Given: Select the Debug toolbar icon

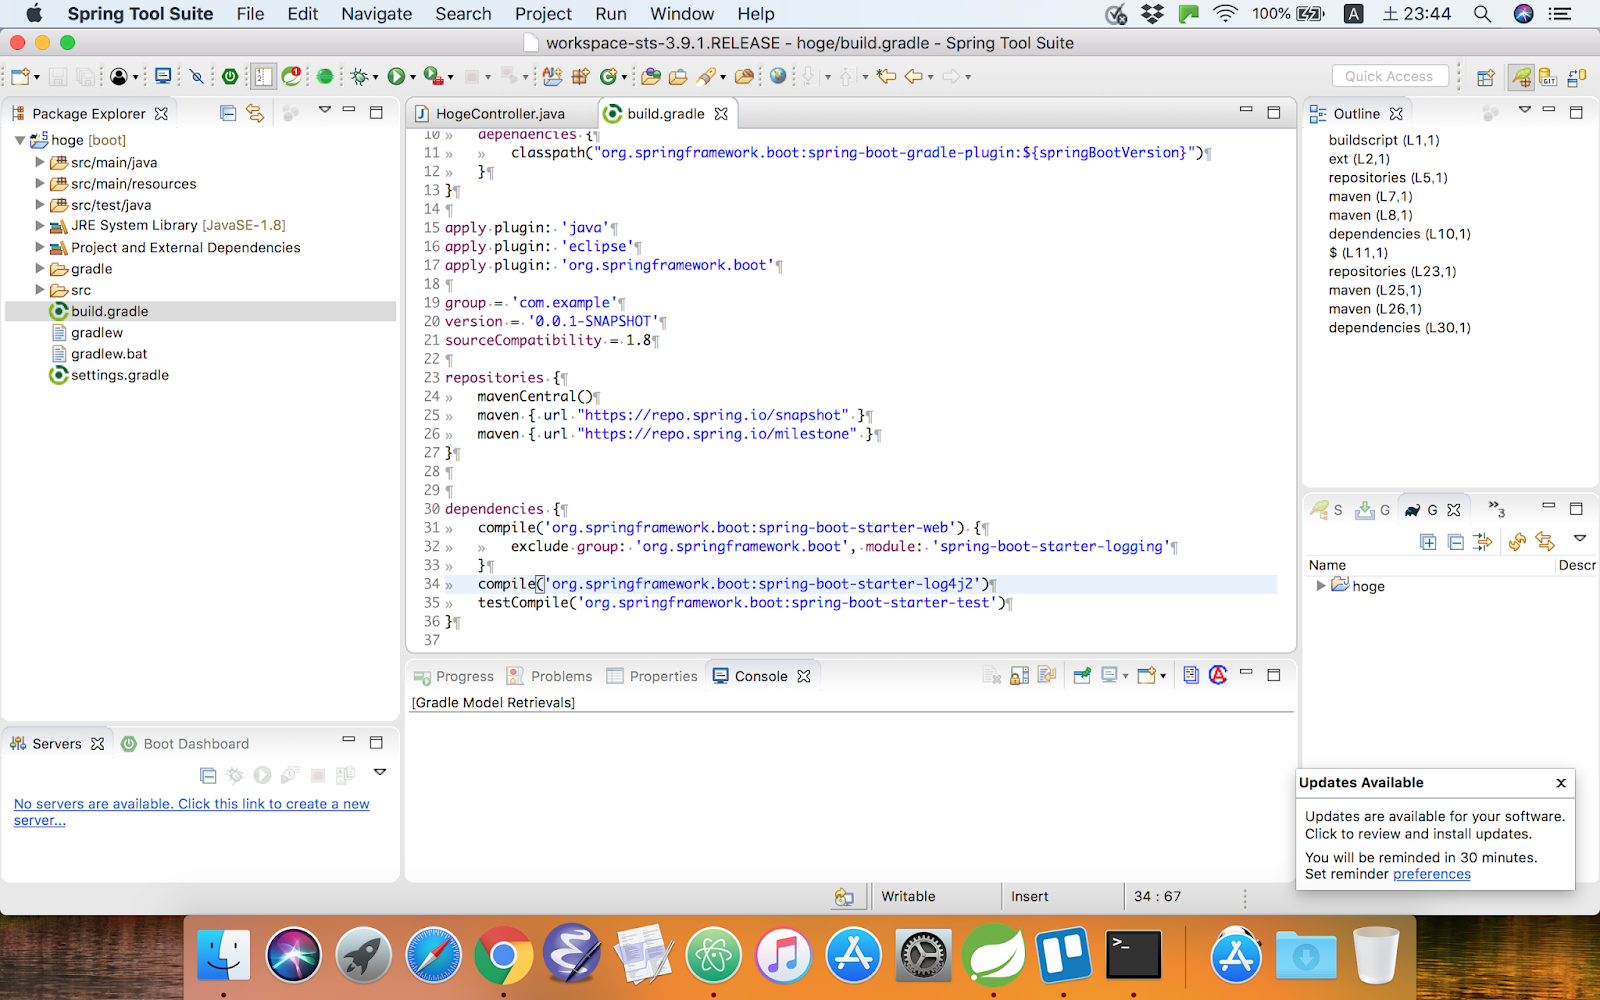Looking at the screenshot, I should coord(358,76).
